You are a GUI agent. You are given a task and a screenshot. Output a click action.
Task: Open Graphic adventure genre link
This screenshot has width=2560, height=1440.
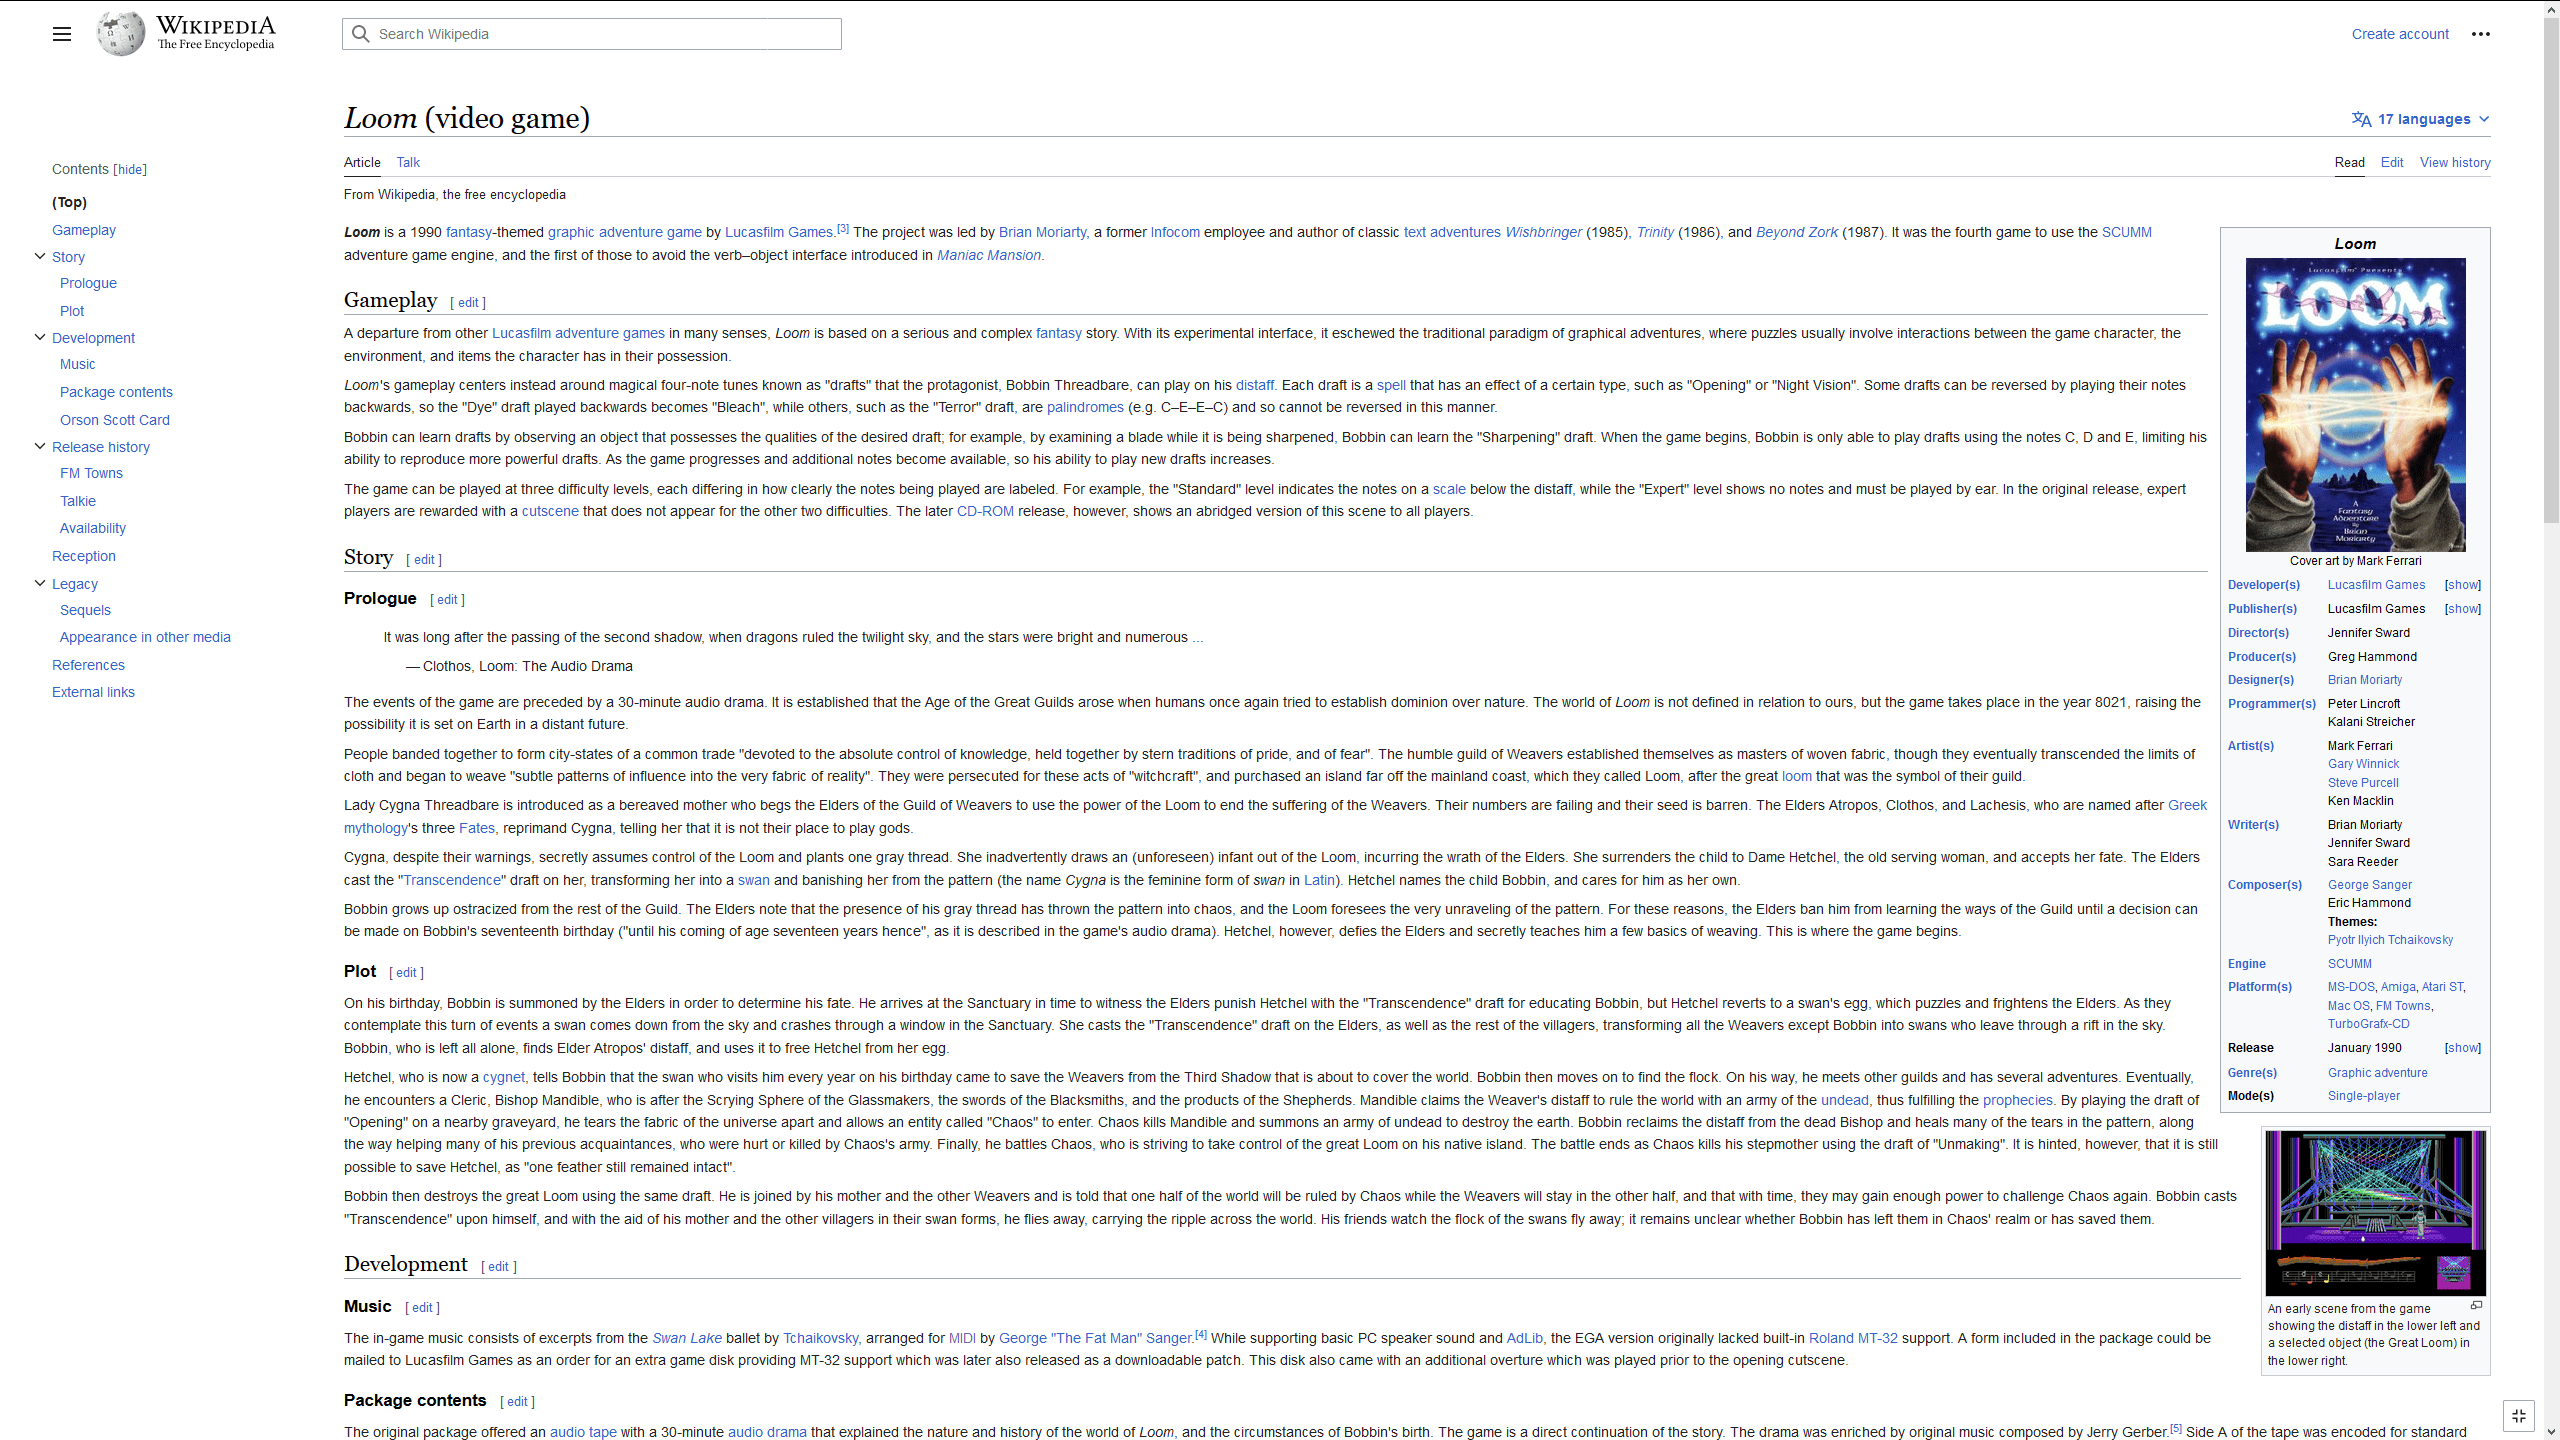[x=2377, y=1073]
